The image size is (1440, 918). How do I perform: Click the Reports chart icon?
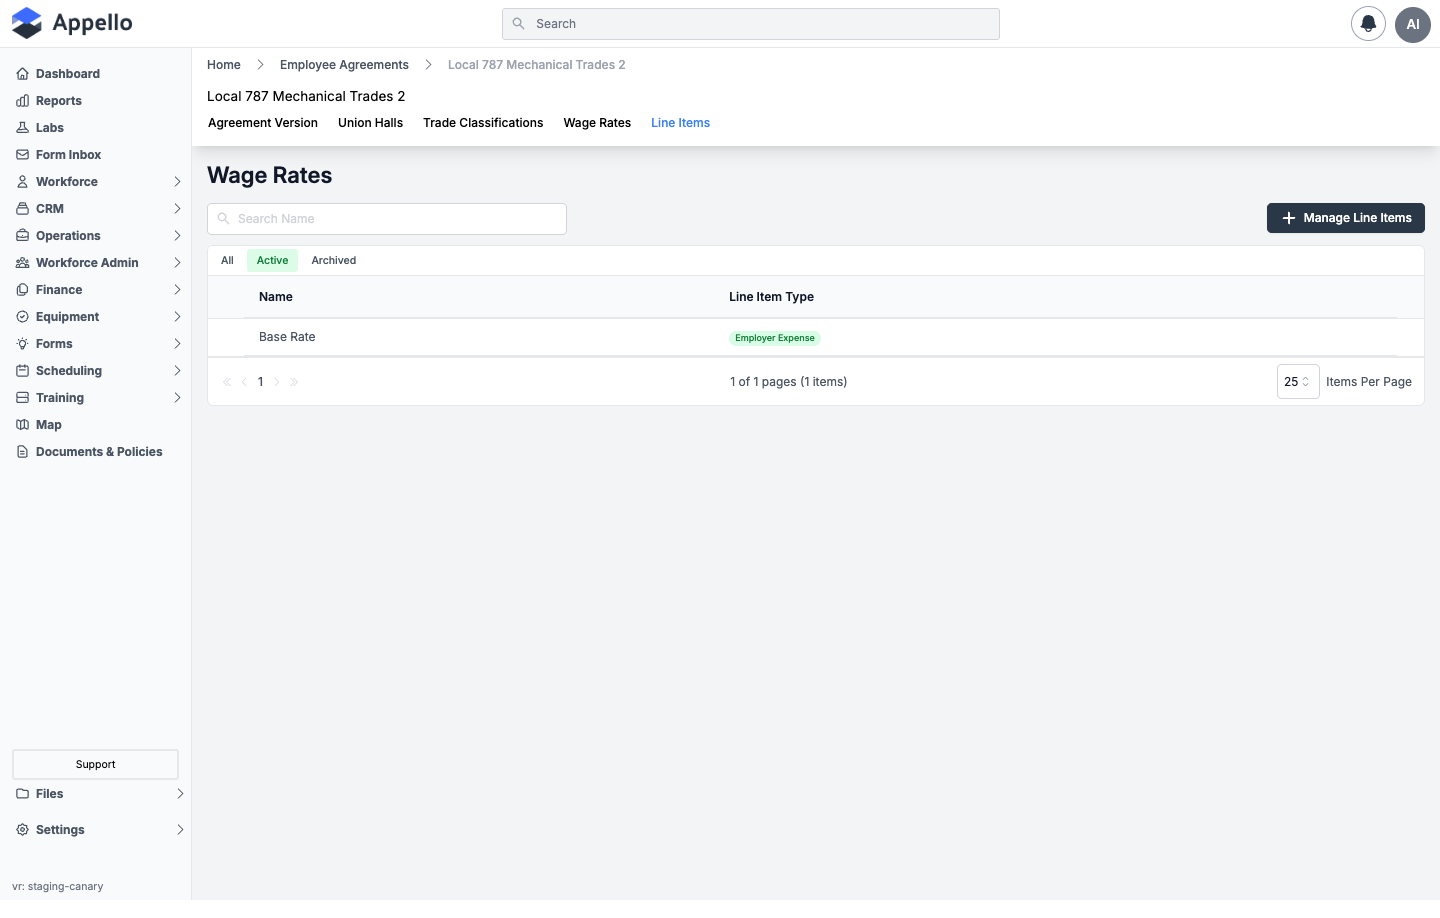(22, 101)
